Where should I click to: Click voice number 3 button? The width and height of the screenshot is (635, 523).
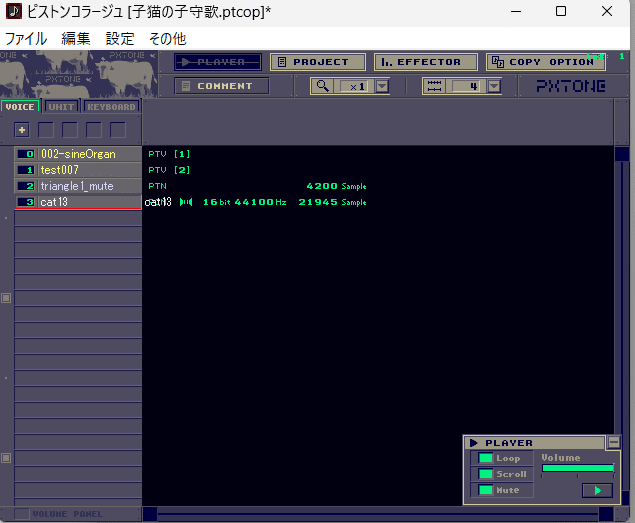pyautogui.click(x=26, y=202)
